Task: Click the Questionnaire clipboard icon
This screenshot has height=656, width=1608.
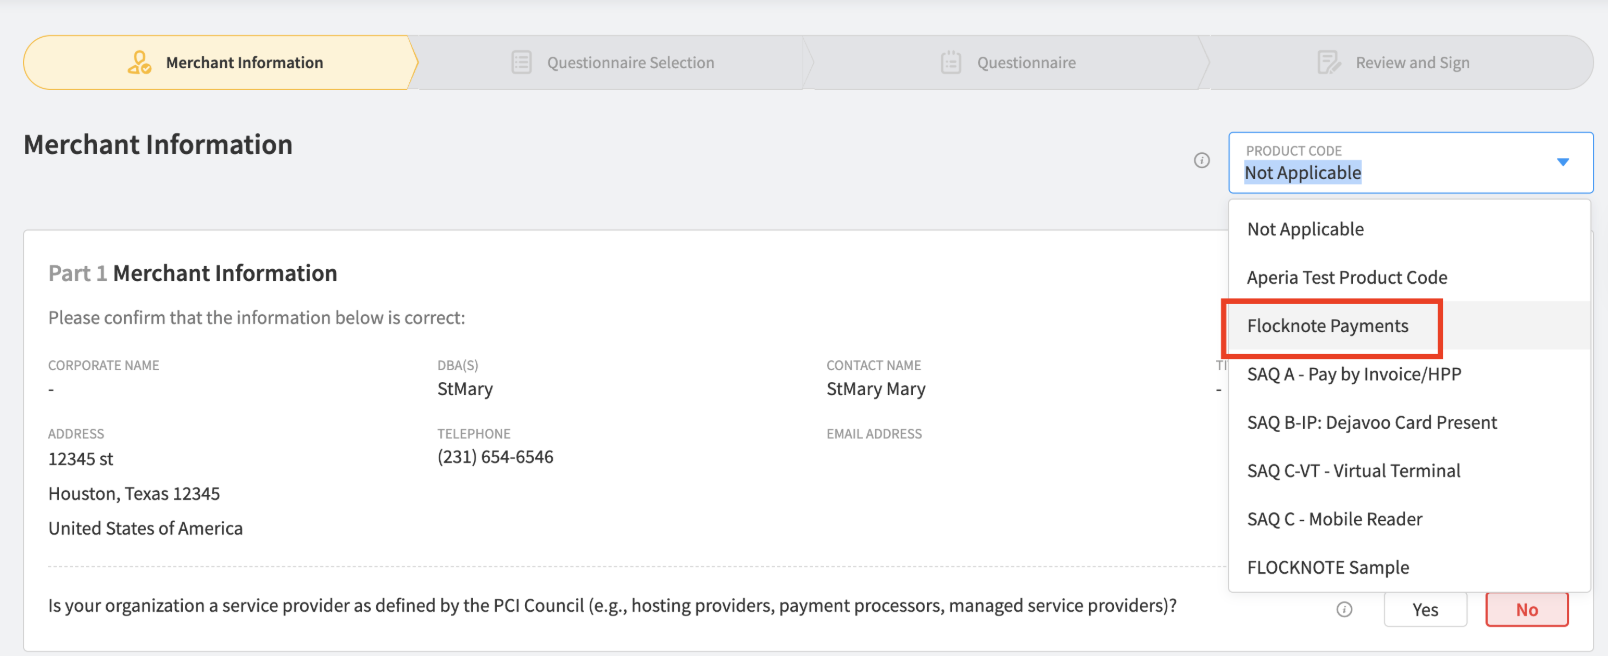Action: point(951,62)
